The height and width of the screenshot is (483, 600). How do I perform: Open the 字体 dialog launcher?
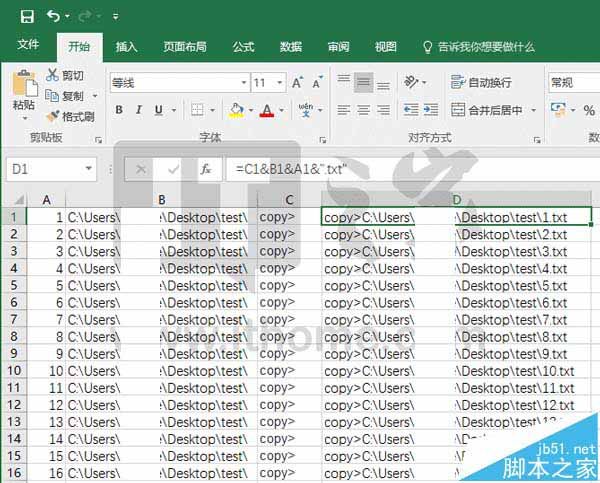tap(323, 140)
